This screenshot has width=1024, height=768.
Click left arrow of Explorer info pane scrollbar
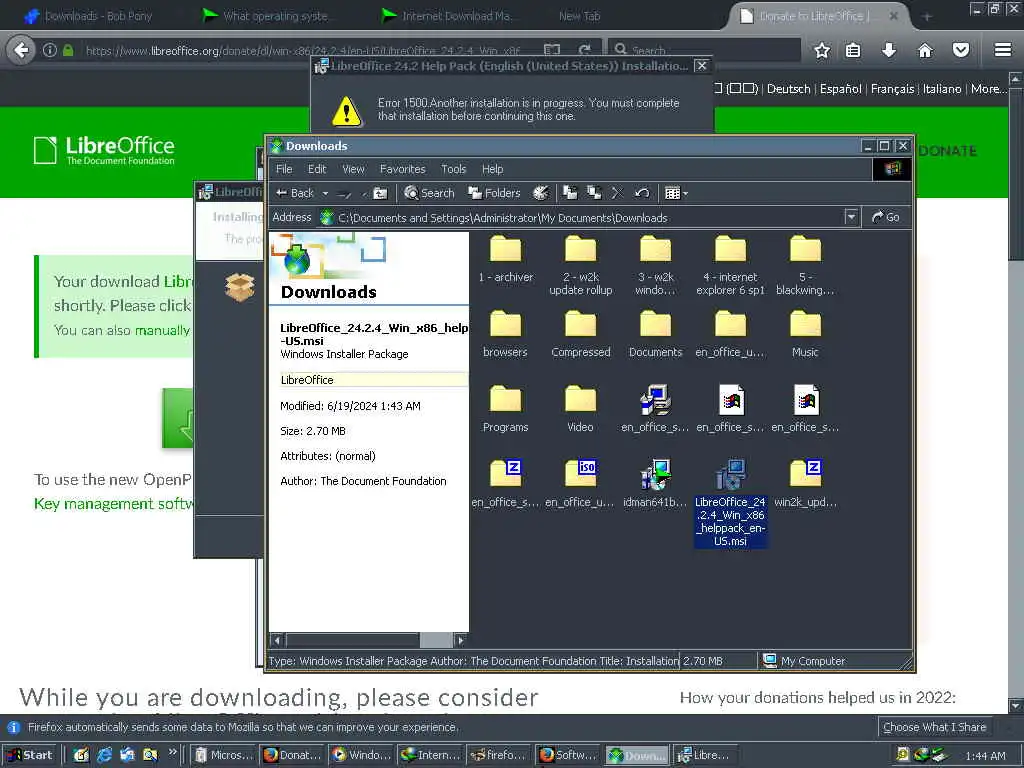coord(277,640)
